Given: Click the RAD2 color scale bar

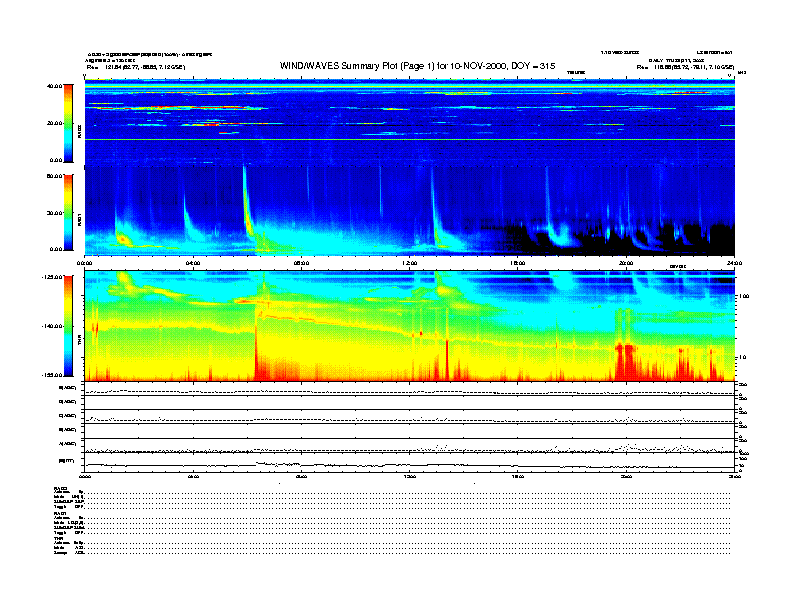Looking at the screenshot, I should coord(68,123).
